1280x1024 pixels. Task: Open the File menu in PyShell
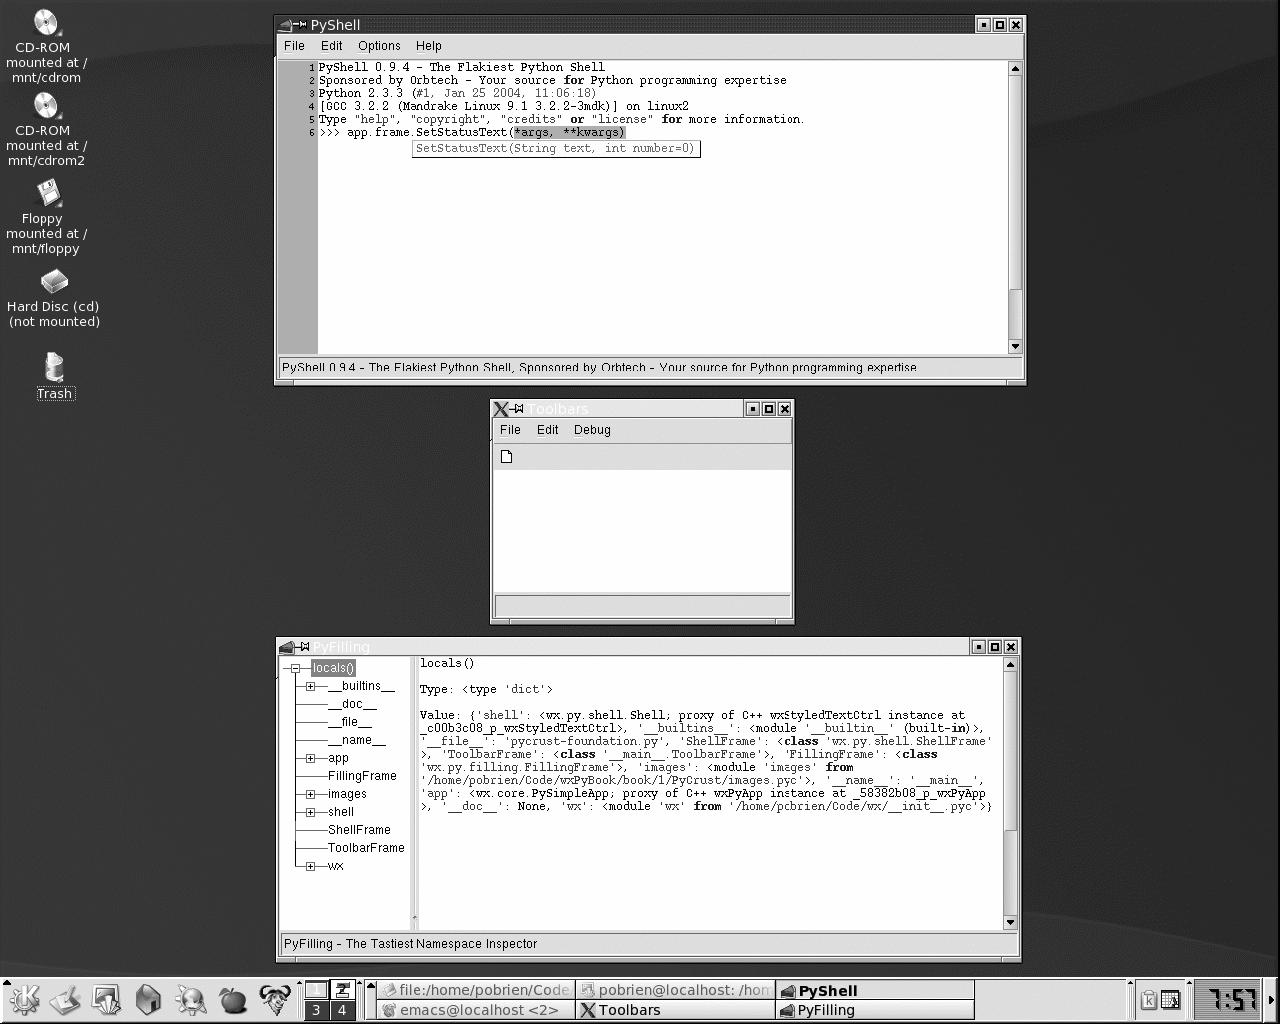point(294,46)
